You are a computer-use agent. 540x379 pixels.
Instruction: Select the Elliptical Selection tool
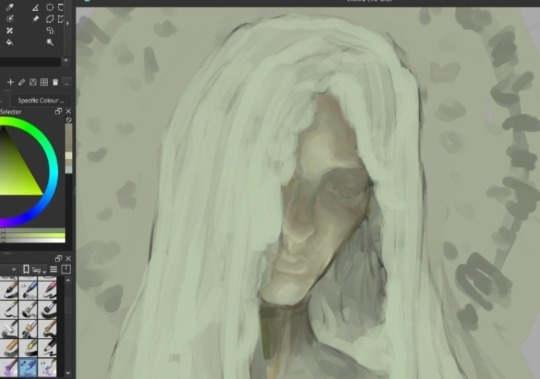point(50,7)
